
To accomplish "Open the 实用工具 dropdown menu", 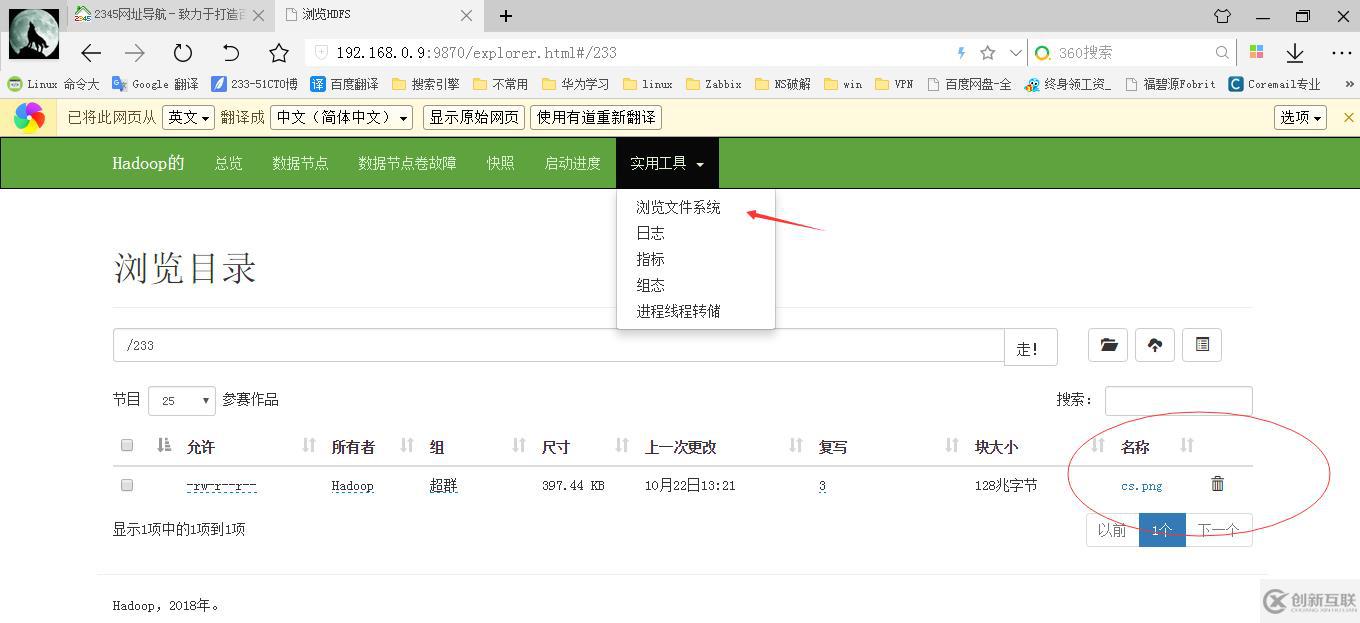I will (667, 162).
